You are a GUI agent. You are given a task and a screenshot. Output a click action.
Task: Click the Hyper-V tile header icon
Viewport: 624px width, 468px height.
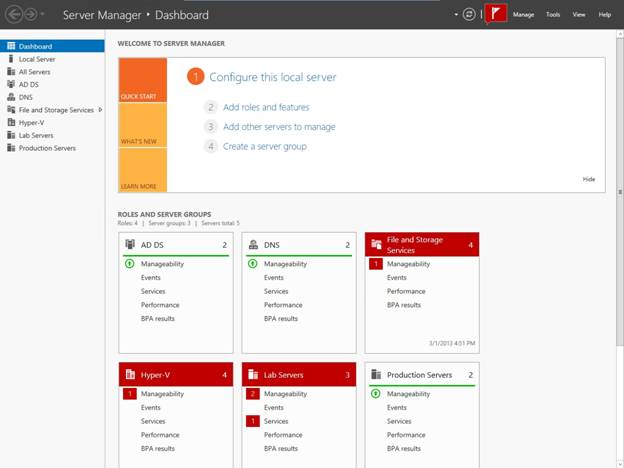point(130,374)
